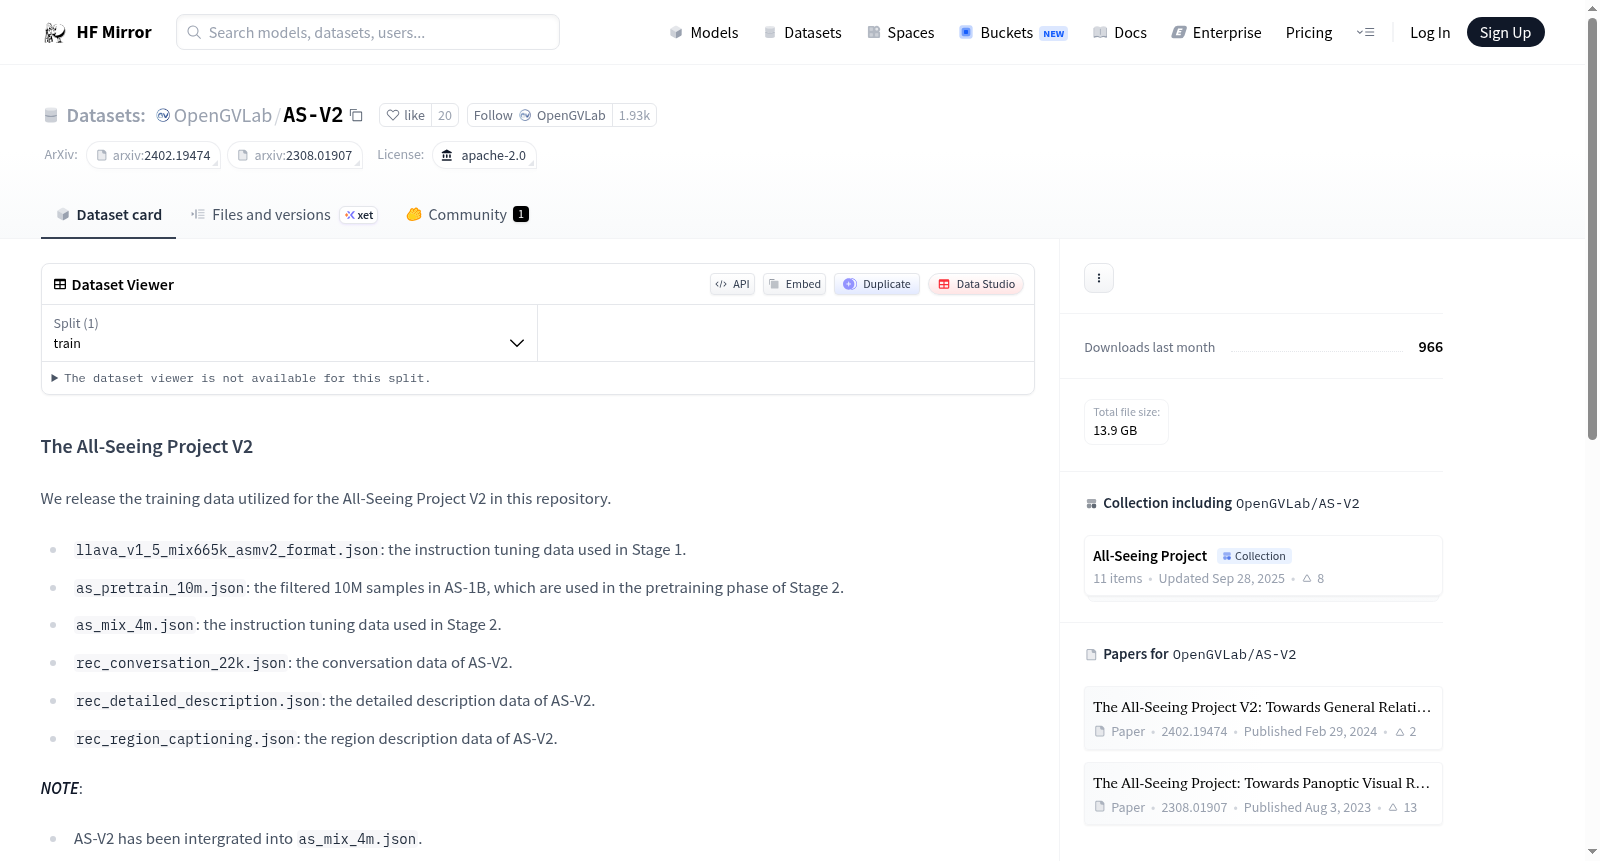Click the HF Mirror logo icon
This screenshot has height=861, width=1600.
pyautogui.click(x=55, y=33)
